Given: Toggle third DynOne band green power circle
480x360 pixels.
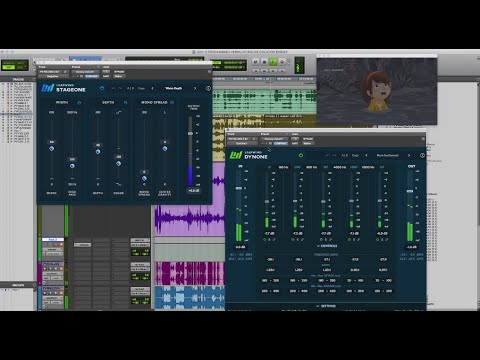Looking at the screenshot, I should tap(322, 240).
